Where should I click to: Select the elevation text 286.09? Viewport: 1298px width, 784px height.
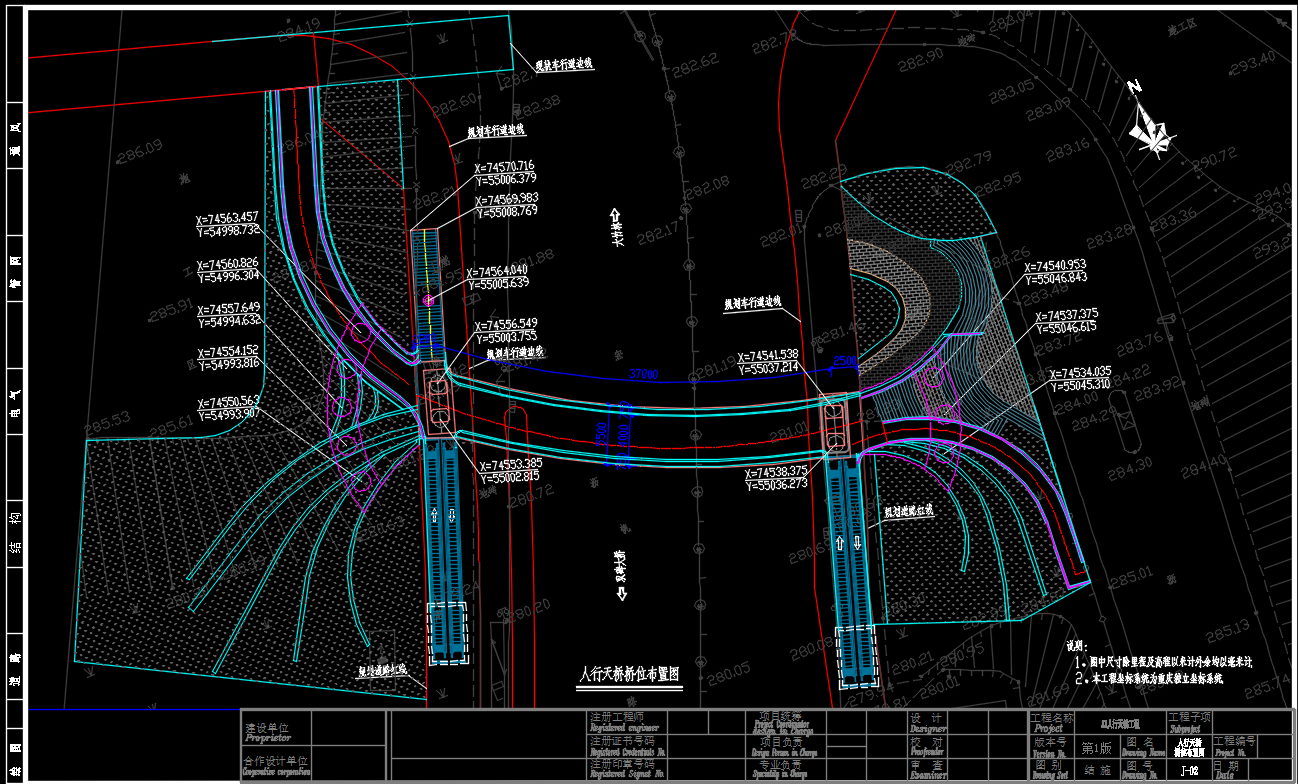pyautogui.click(x=140, y=151)
